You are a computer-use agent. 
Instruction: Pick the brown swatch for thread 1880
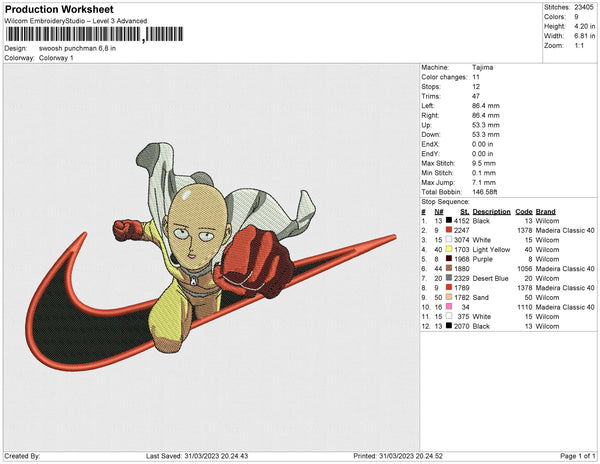point(449,269)
